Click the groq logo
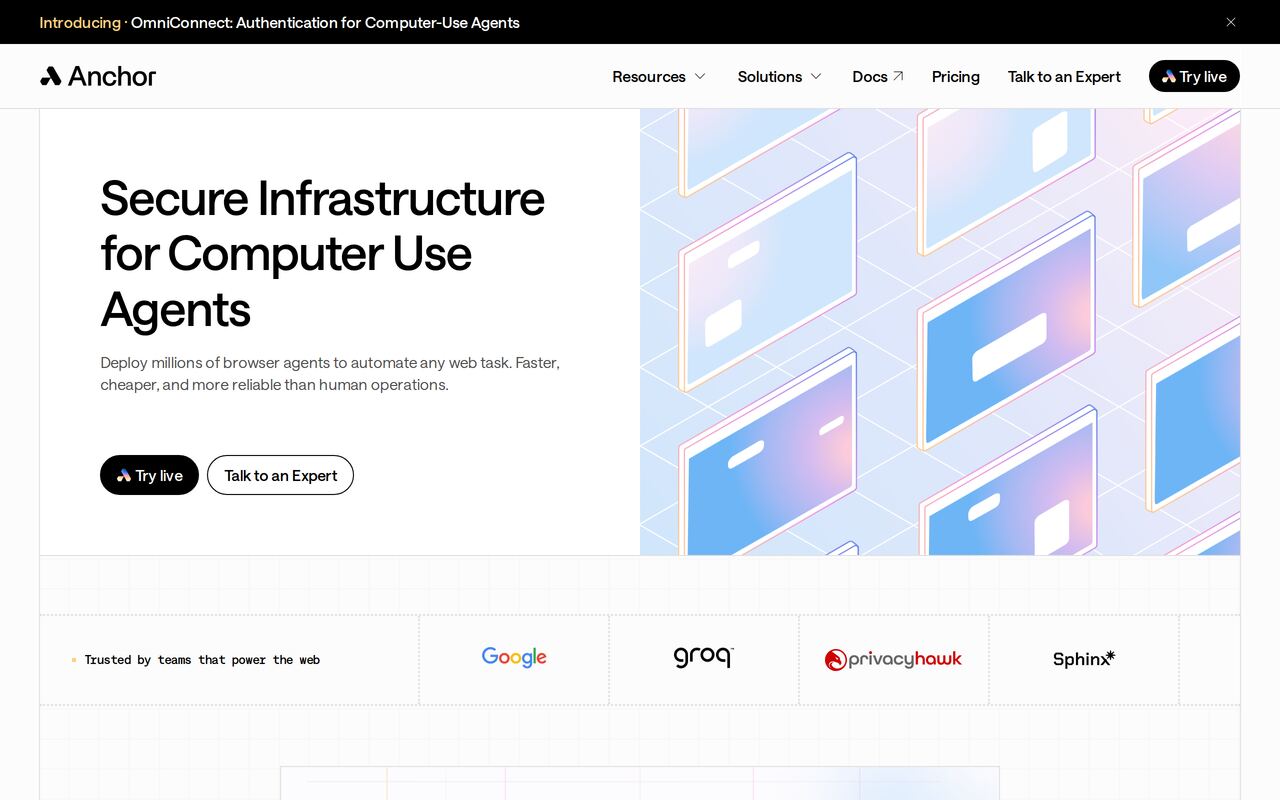Screen dimensions: 1280x800 703,657
